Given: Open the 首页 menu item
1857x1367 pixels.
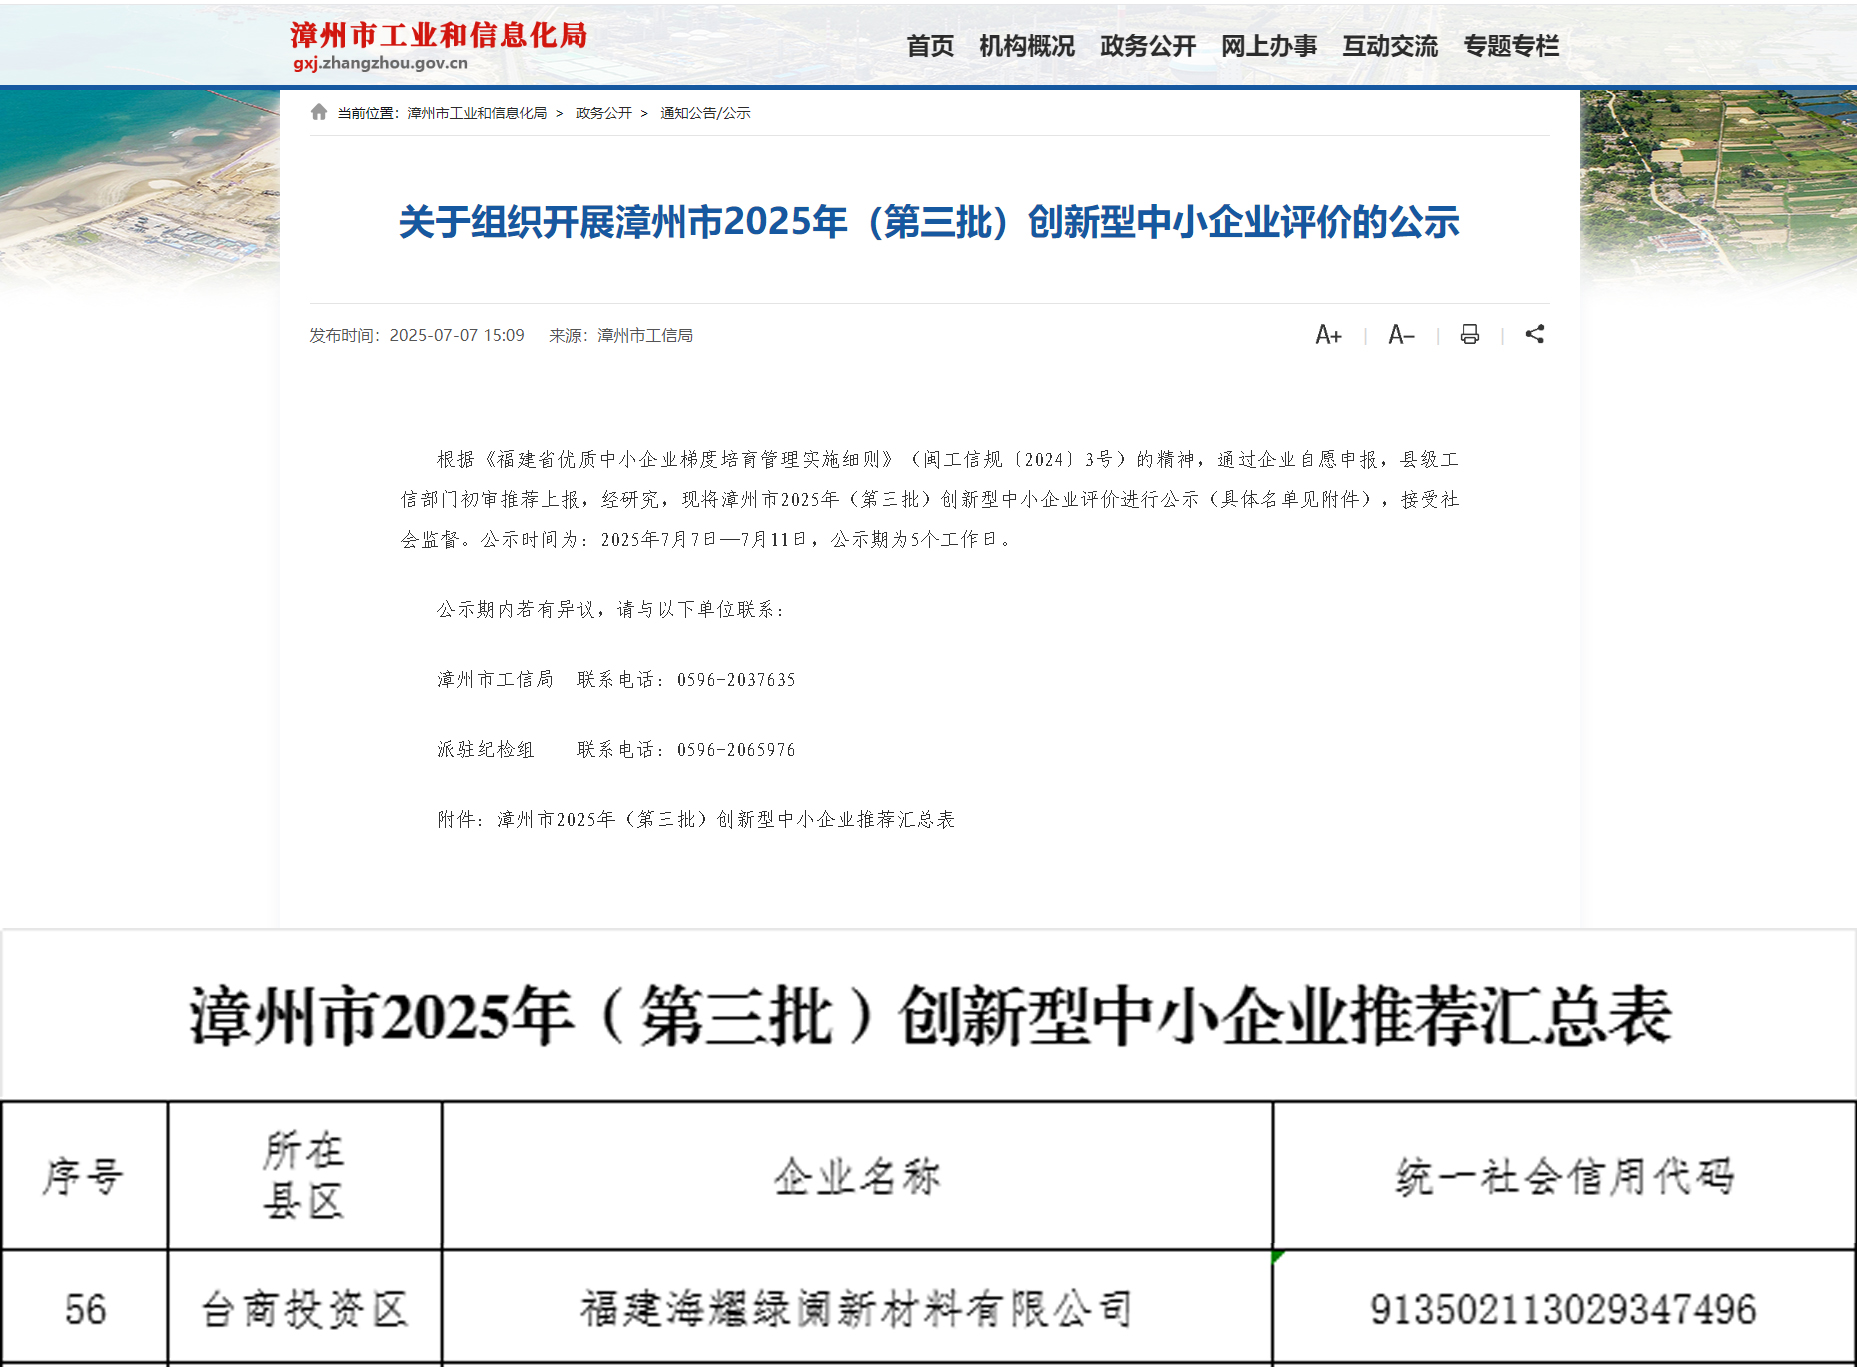Looking at the screenshot, I should (x=930, y=46).
